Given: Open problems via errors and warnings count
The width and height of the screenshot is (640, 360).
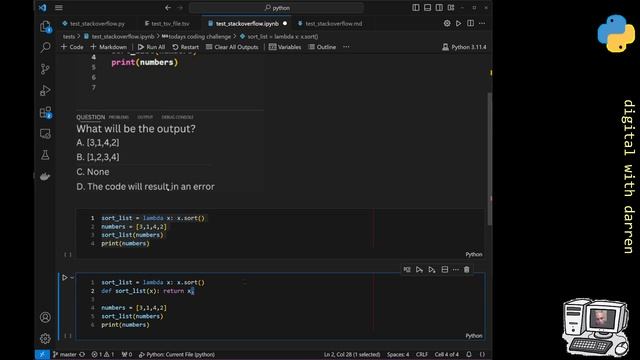Looking at the screenshot, I should 103,354.
